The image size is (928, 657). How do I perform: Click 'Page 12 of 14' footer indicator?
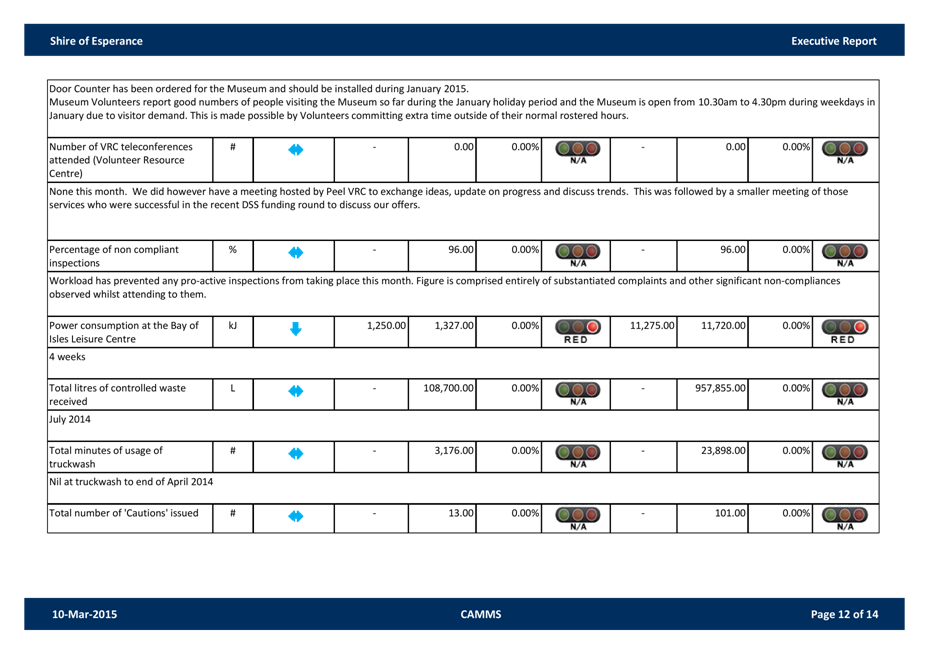click(x=844, y=614)
